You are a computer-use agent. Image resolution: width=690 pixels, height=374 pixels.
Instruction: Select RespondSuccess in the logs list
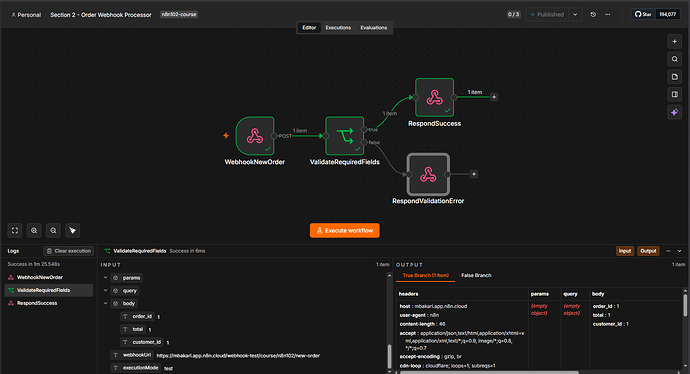[x=48, y=303]
